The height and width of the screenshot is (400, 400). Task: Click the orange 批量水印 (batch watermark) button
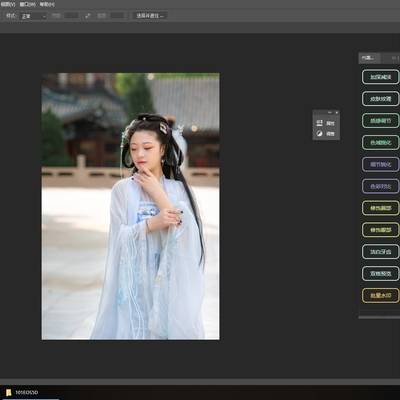pos(380,295)
